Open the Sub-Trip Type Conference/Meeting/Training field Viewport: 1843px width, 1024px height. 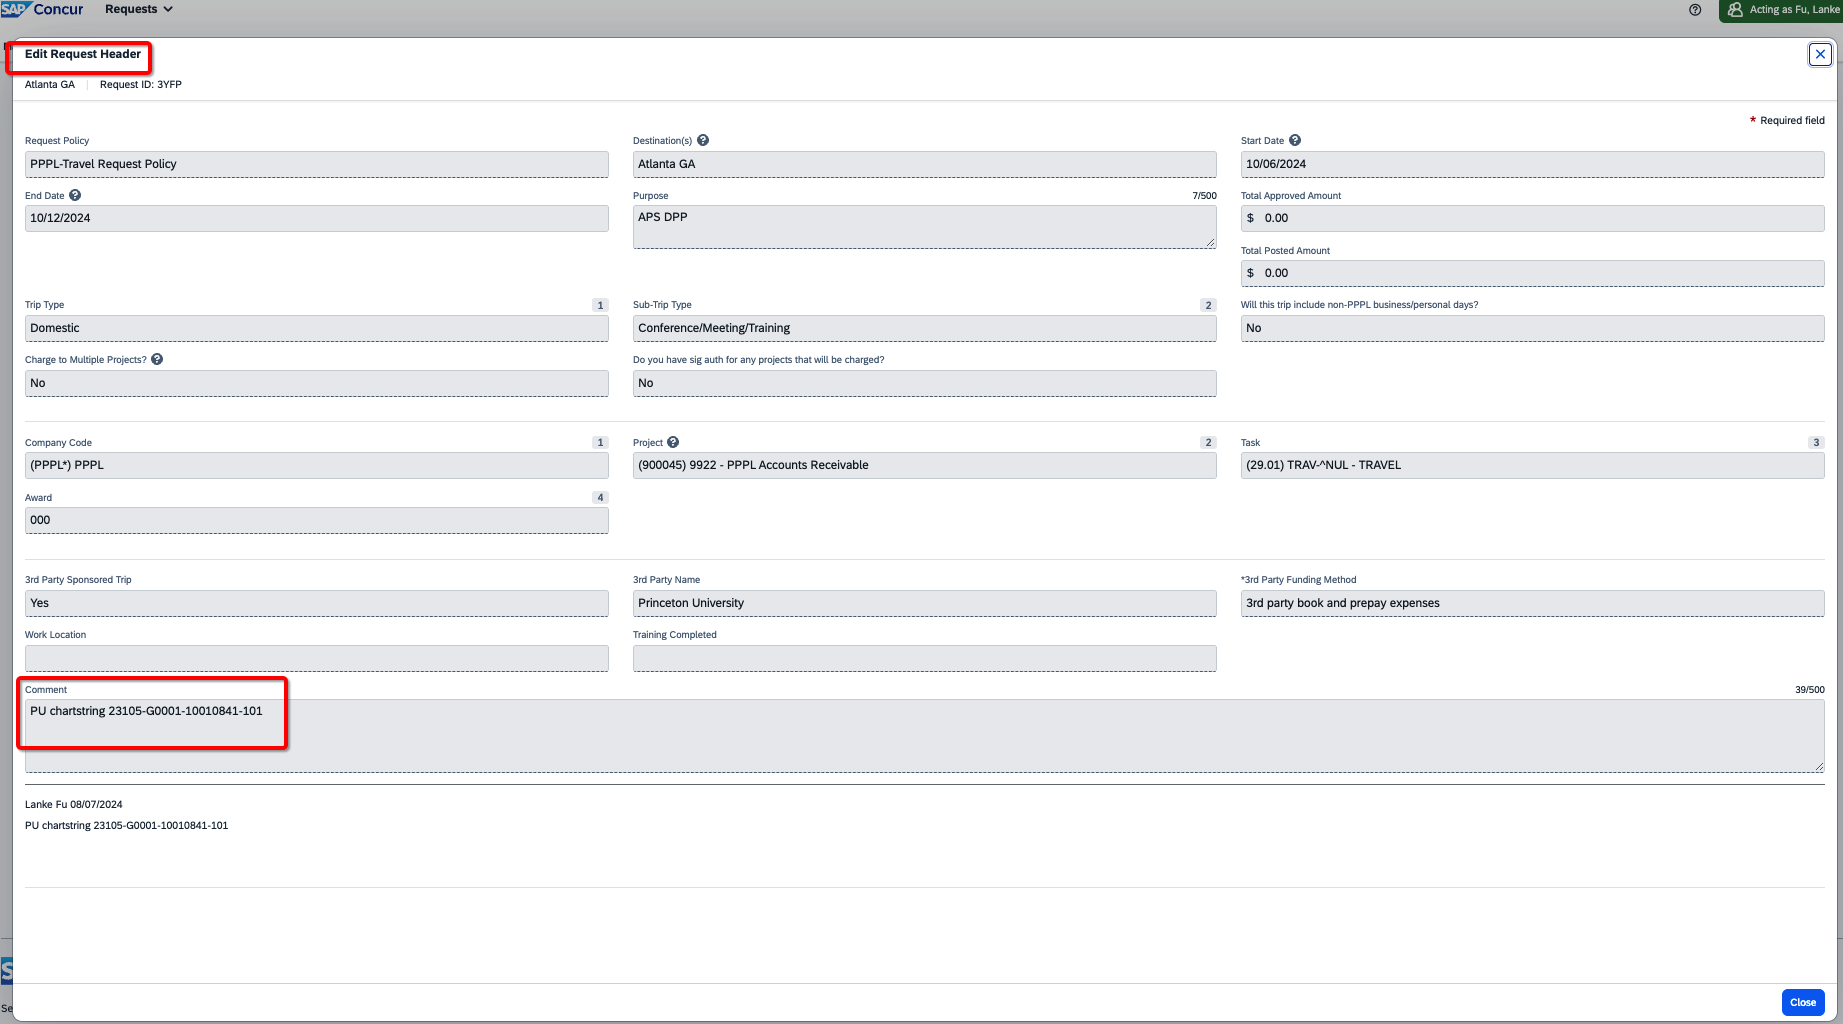click(x=924, y=328)
